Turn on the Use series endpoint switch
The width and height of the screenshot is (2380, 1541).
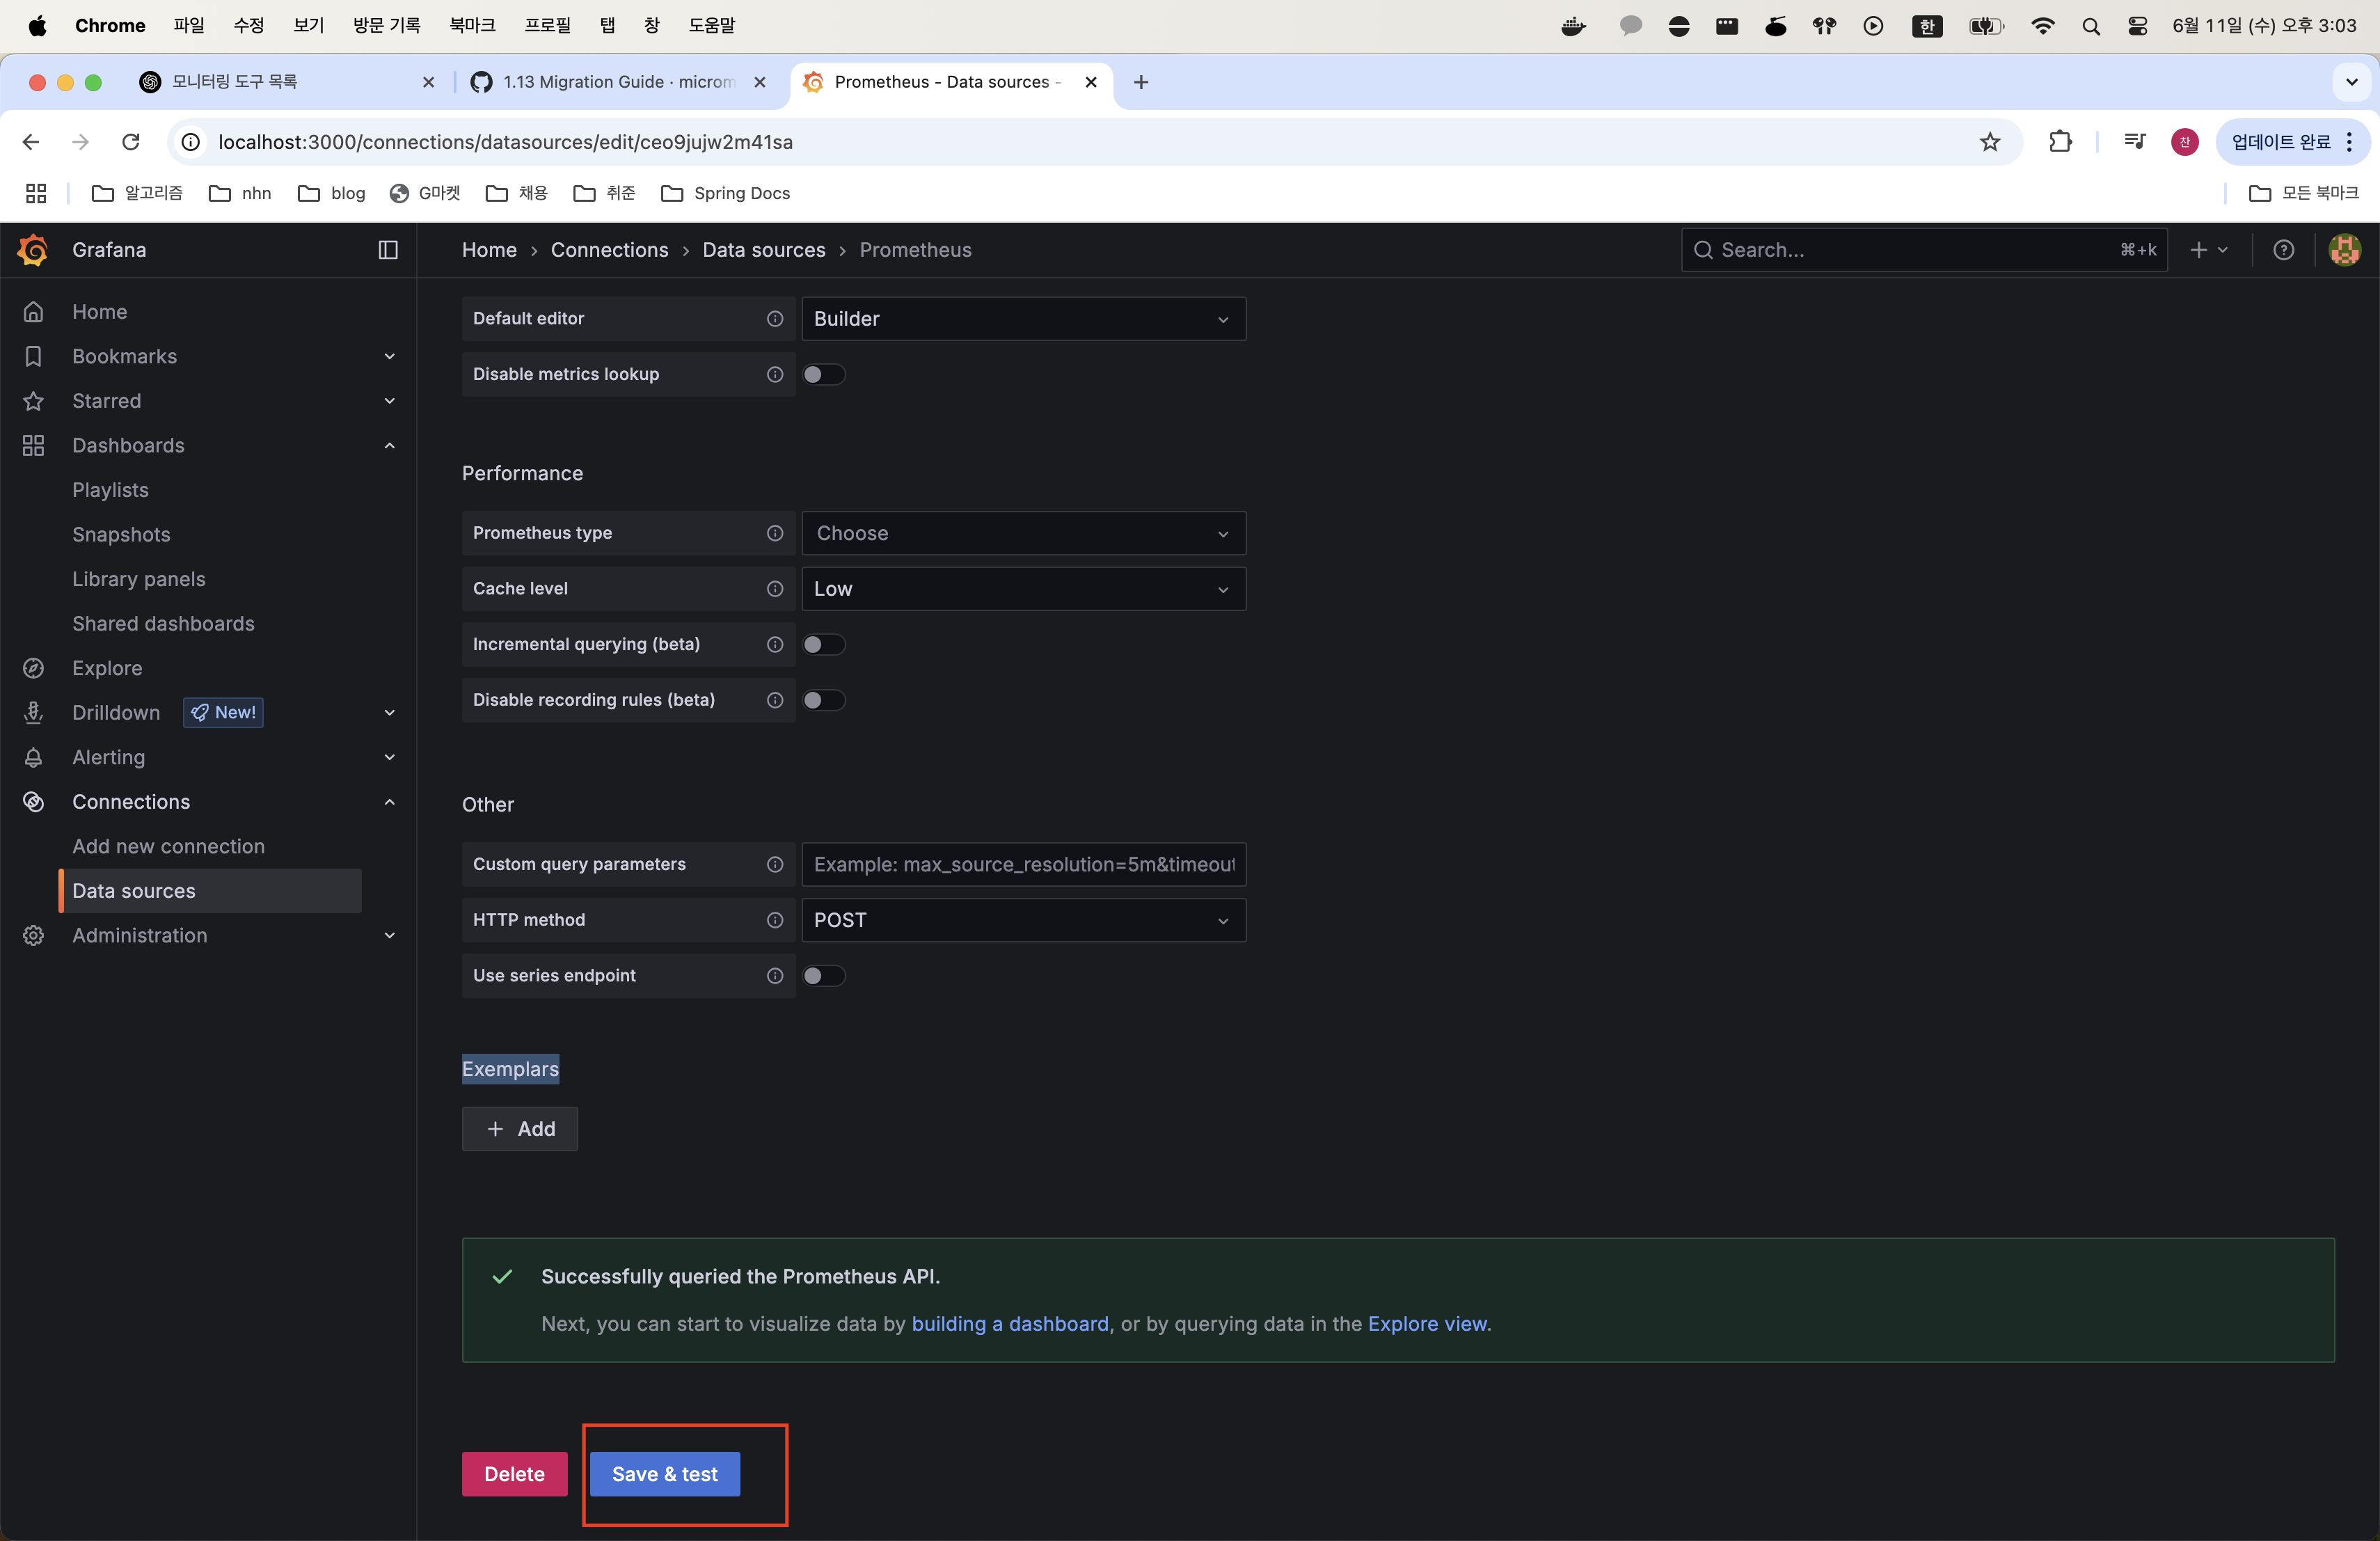point(823,976)
